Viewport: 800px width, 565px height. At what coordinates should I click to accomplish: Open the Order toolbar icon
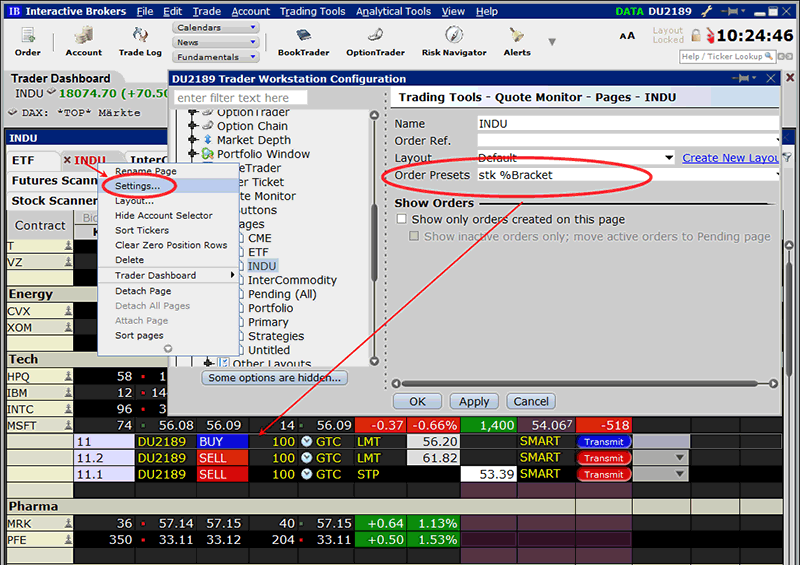(x=28, y=41)
